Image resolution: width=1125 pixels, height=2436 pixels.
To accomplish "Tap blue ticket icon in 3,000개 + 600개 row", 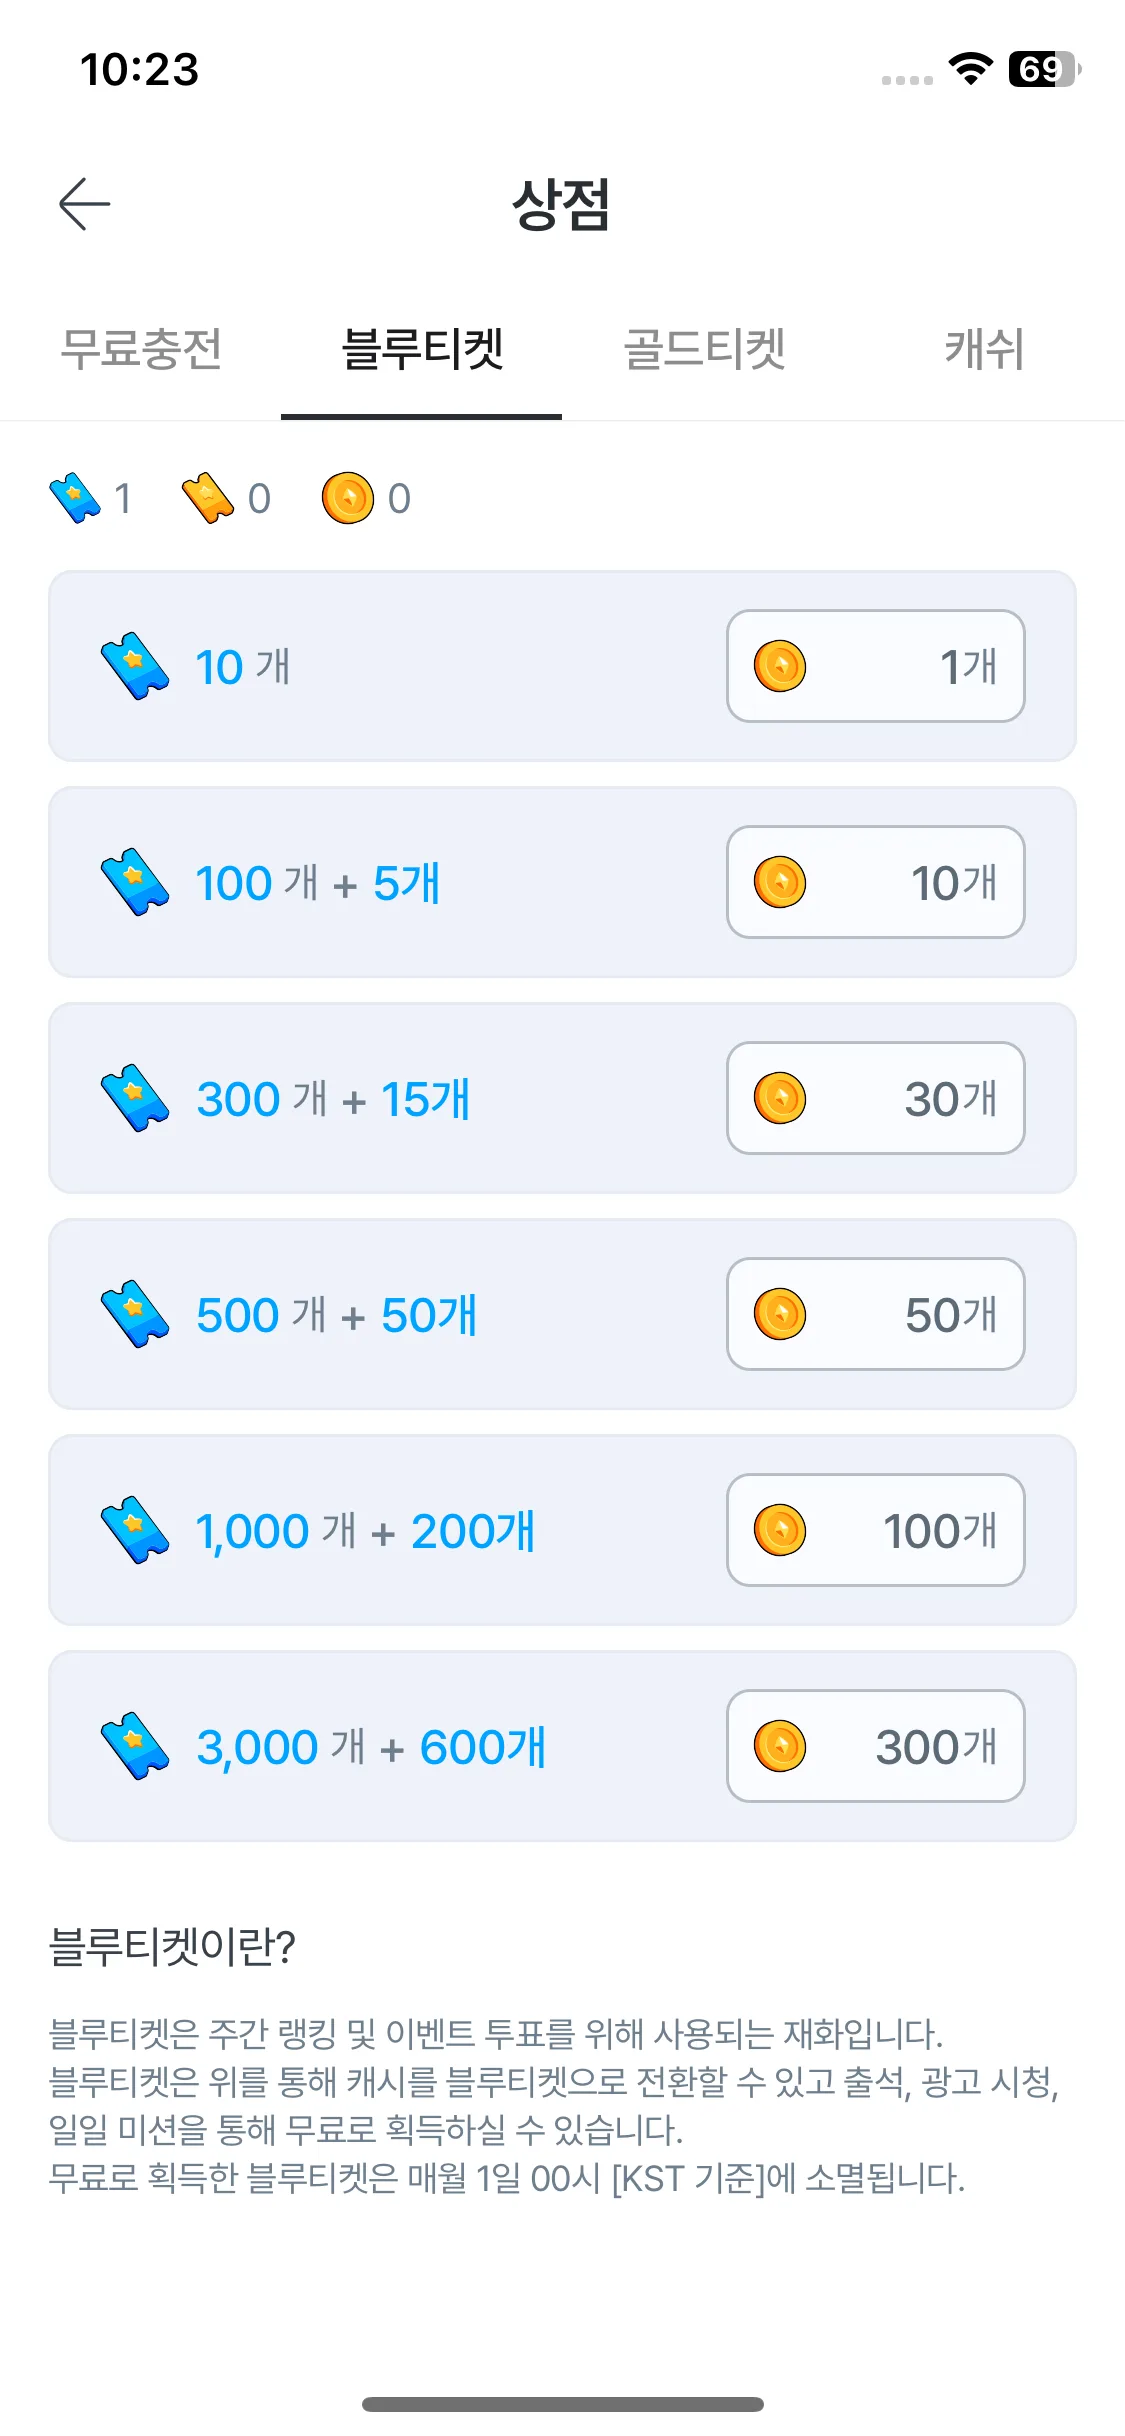I will (135, 1746).
